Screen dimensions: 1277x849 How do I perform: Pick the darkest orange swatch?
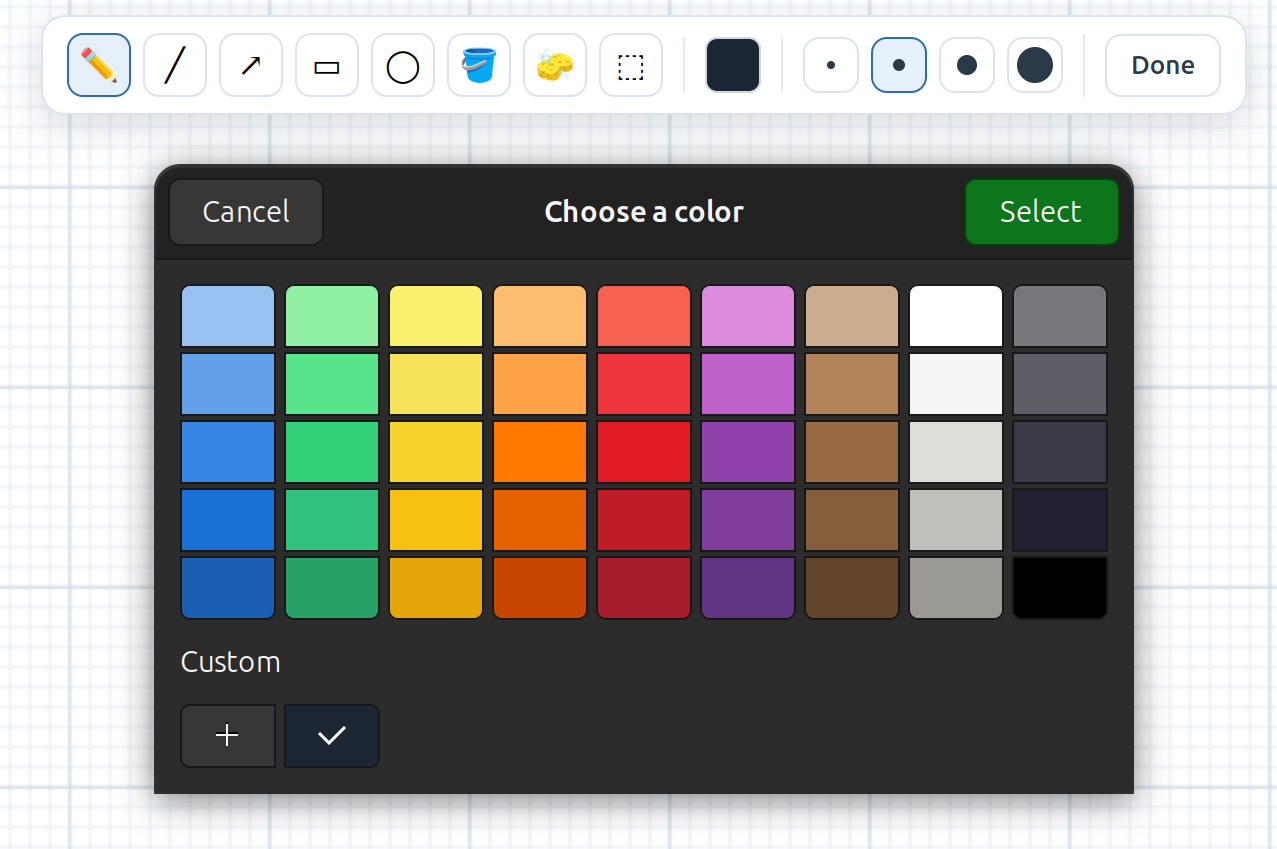coord(540,588)
